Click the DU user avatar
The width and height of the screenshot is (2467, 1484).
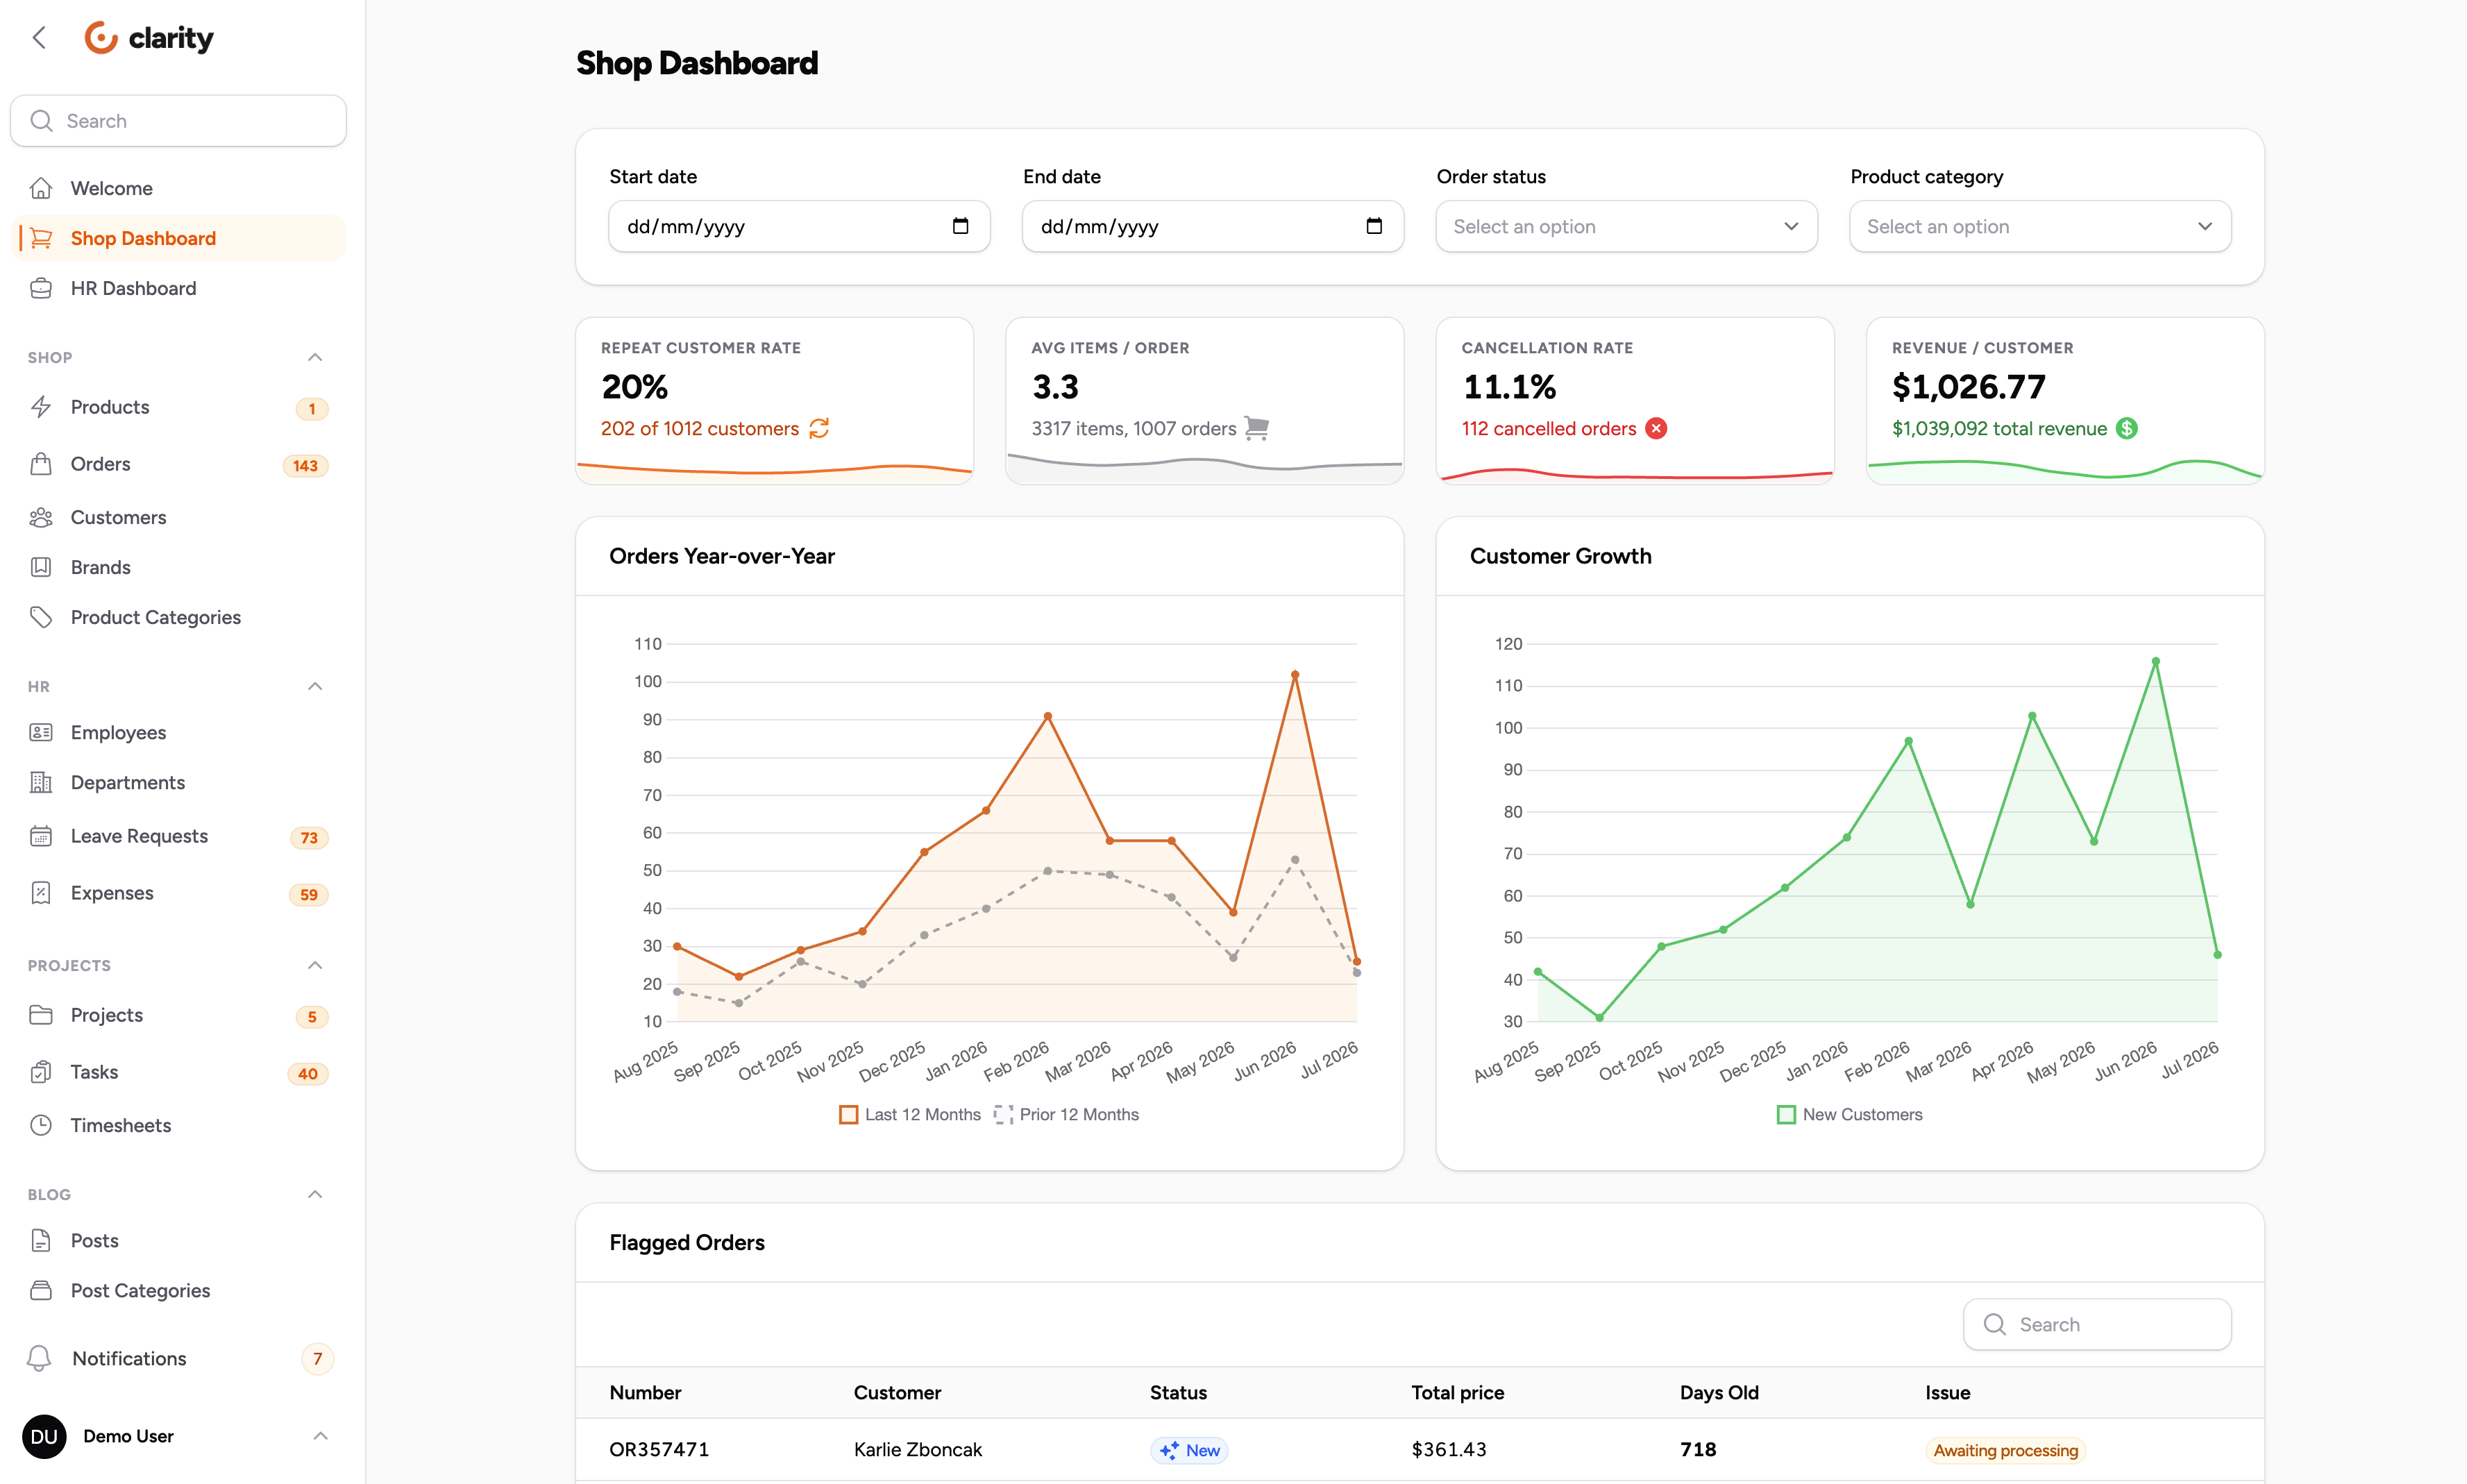(x=44, y=1436)
